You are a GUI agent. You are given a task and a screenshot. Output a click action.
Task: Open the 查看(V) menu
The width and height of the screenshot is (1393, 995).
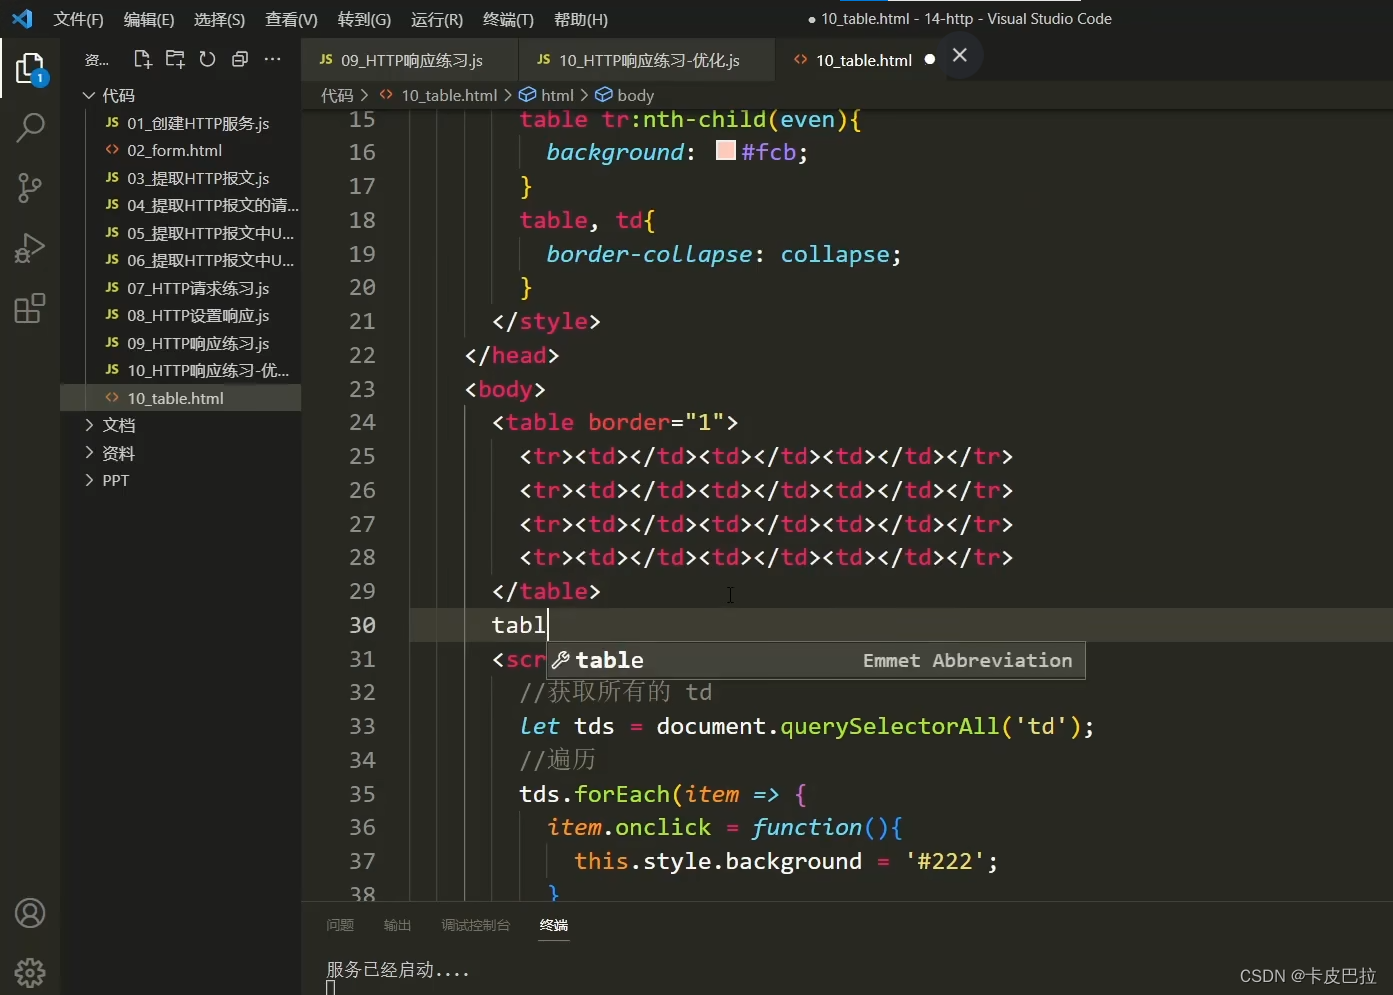[x=291, y=19]
